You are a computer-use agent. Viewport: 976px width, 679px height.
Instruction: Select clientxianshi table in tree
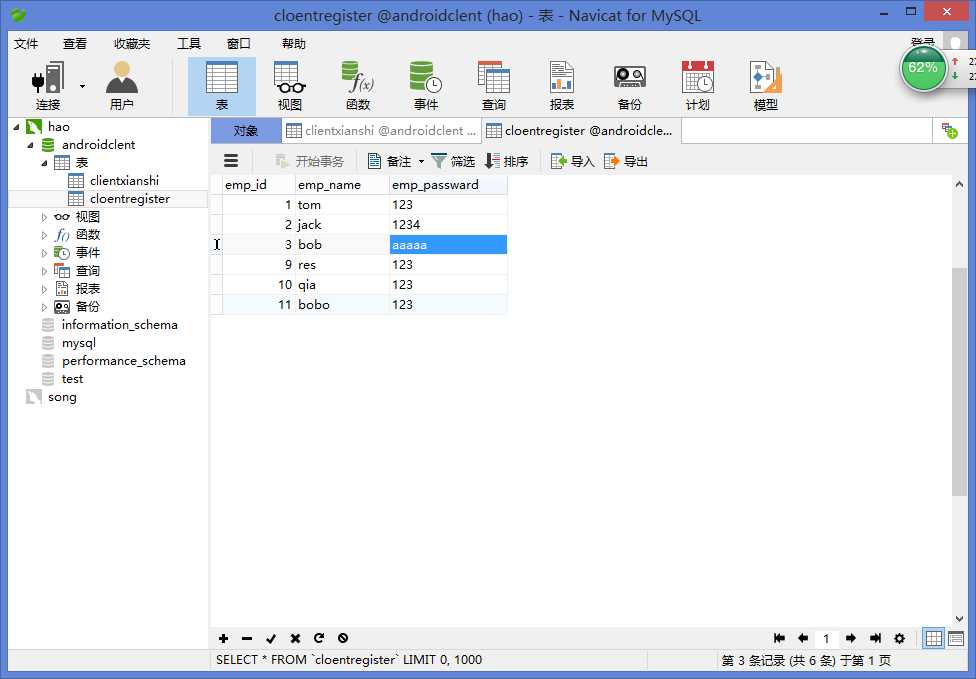(x=124, y=180)
